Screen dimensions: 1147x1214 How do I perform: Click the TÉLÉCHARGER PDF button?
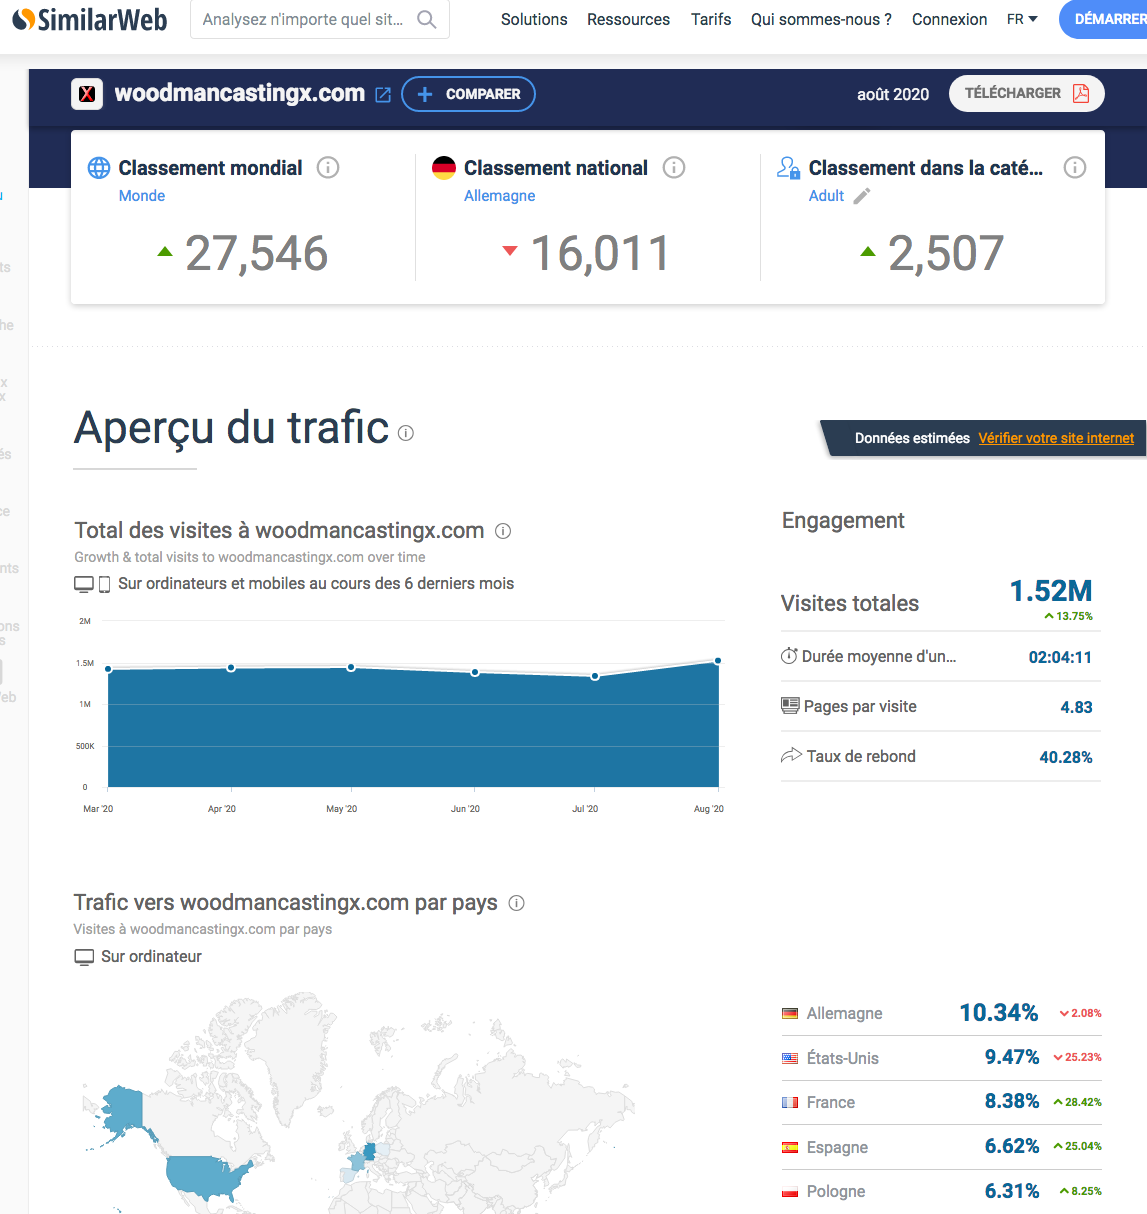[1026, 93]
